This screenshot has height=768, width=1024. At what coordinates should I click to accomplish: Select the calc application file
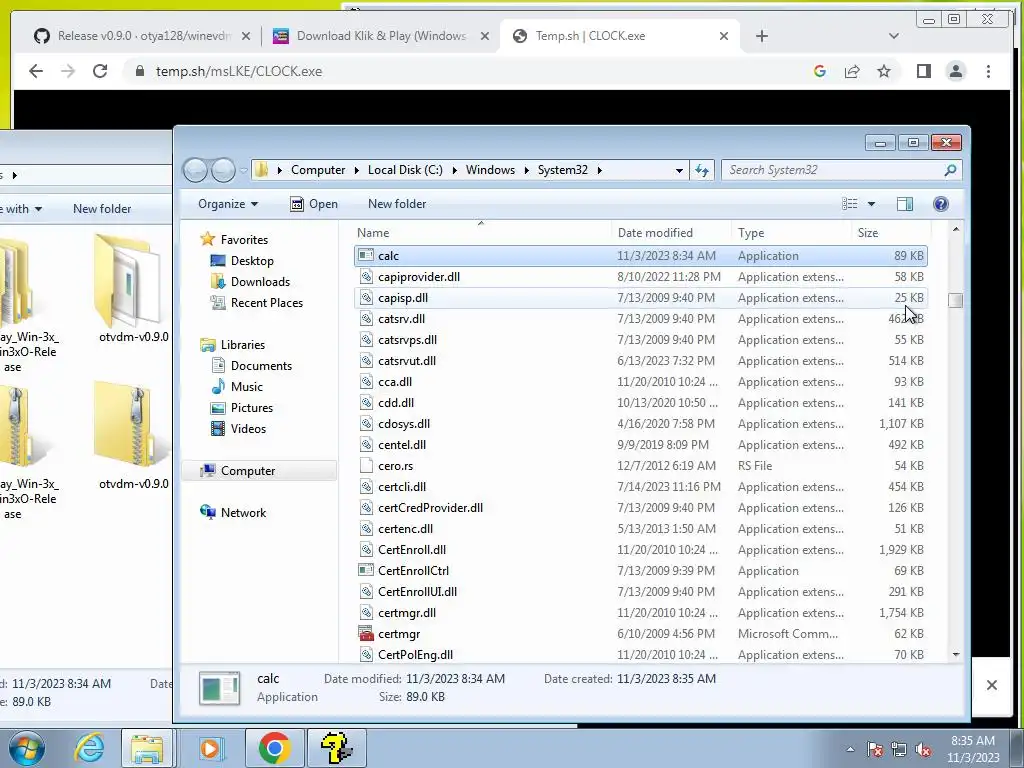[640, 256]
